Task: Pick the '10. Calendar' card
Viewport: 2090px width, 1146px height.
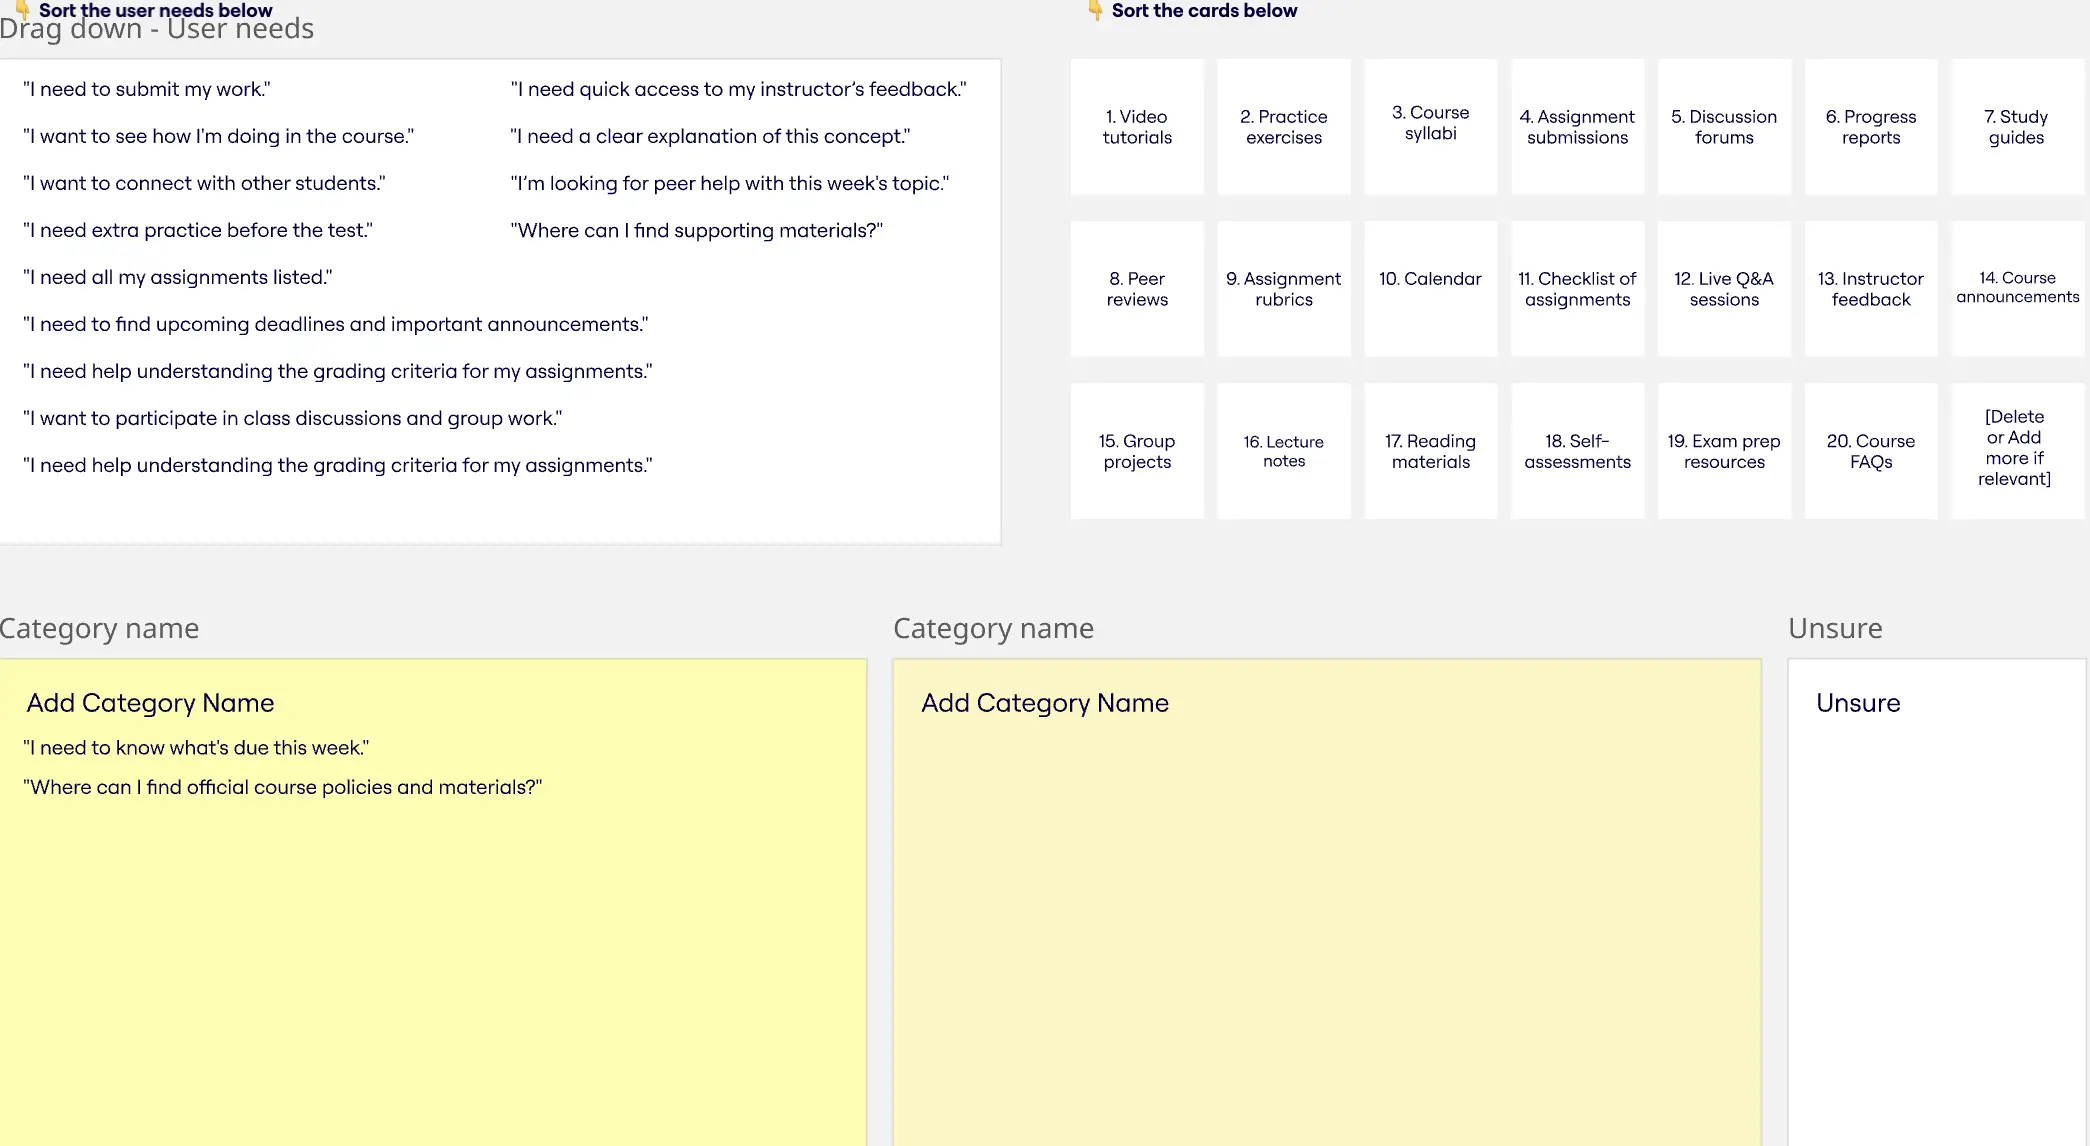Action: [1431, 289]
